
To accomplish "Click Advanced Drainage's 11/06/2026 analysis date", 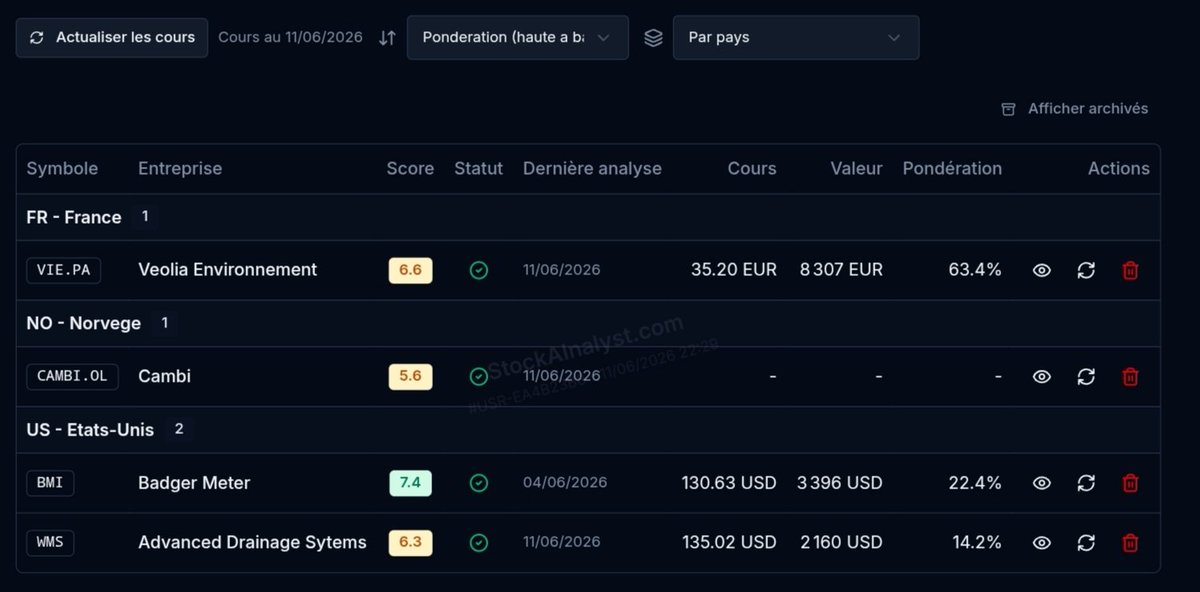I will point(562,541).
